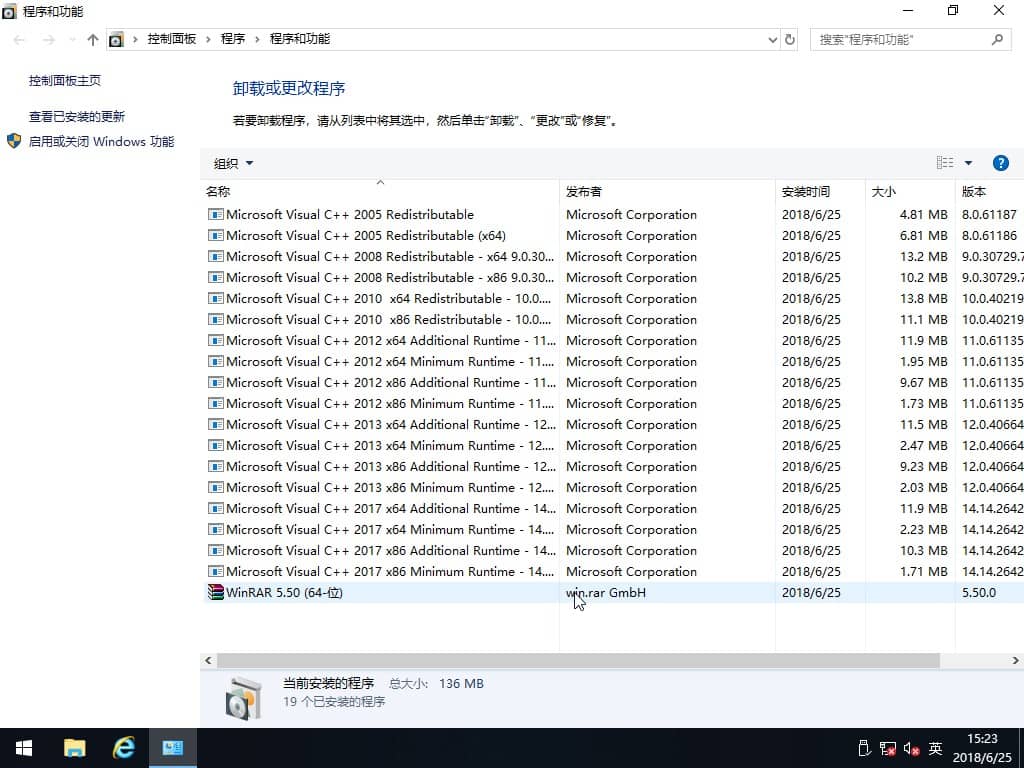Open File Explorer from the taskbar

click(x=74, y=748)
